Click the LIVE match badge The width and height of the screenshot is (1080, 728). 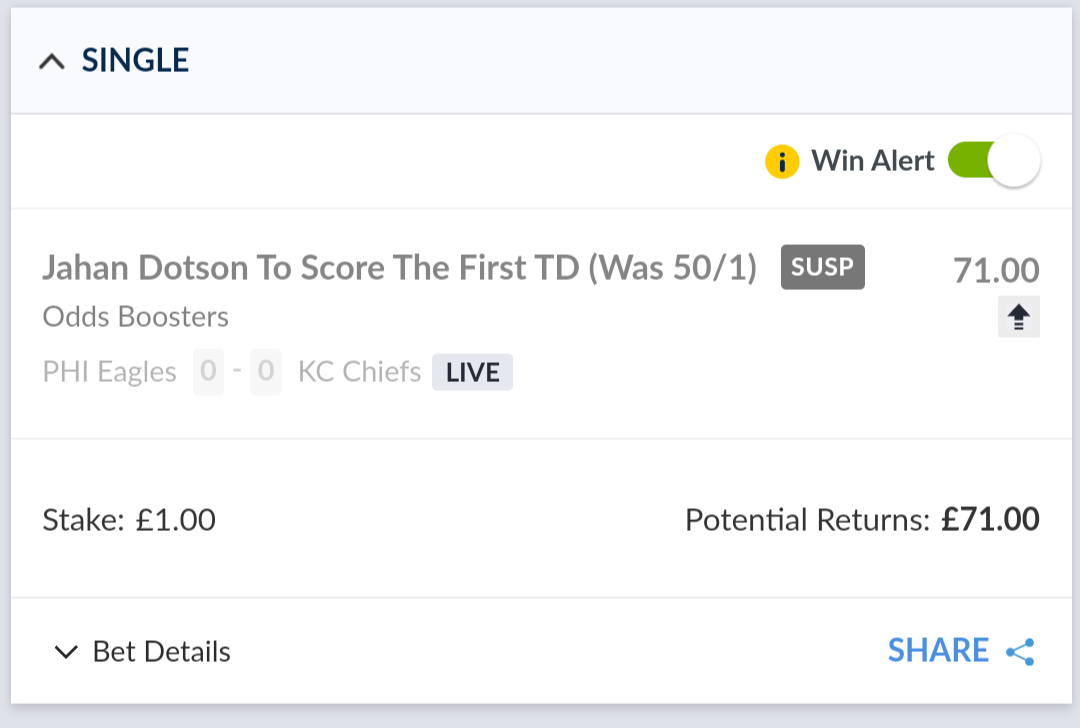(x=472, y=372)
